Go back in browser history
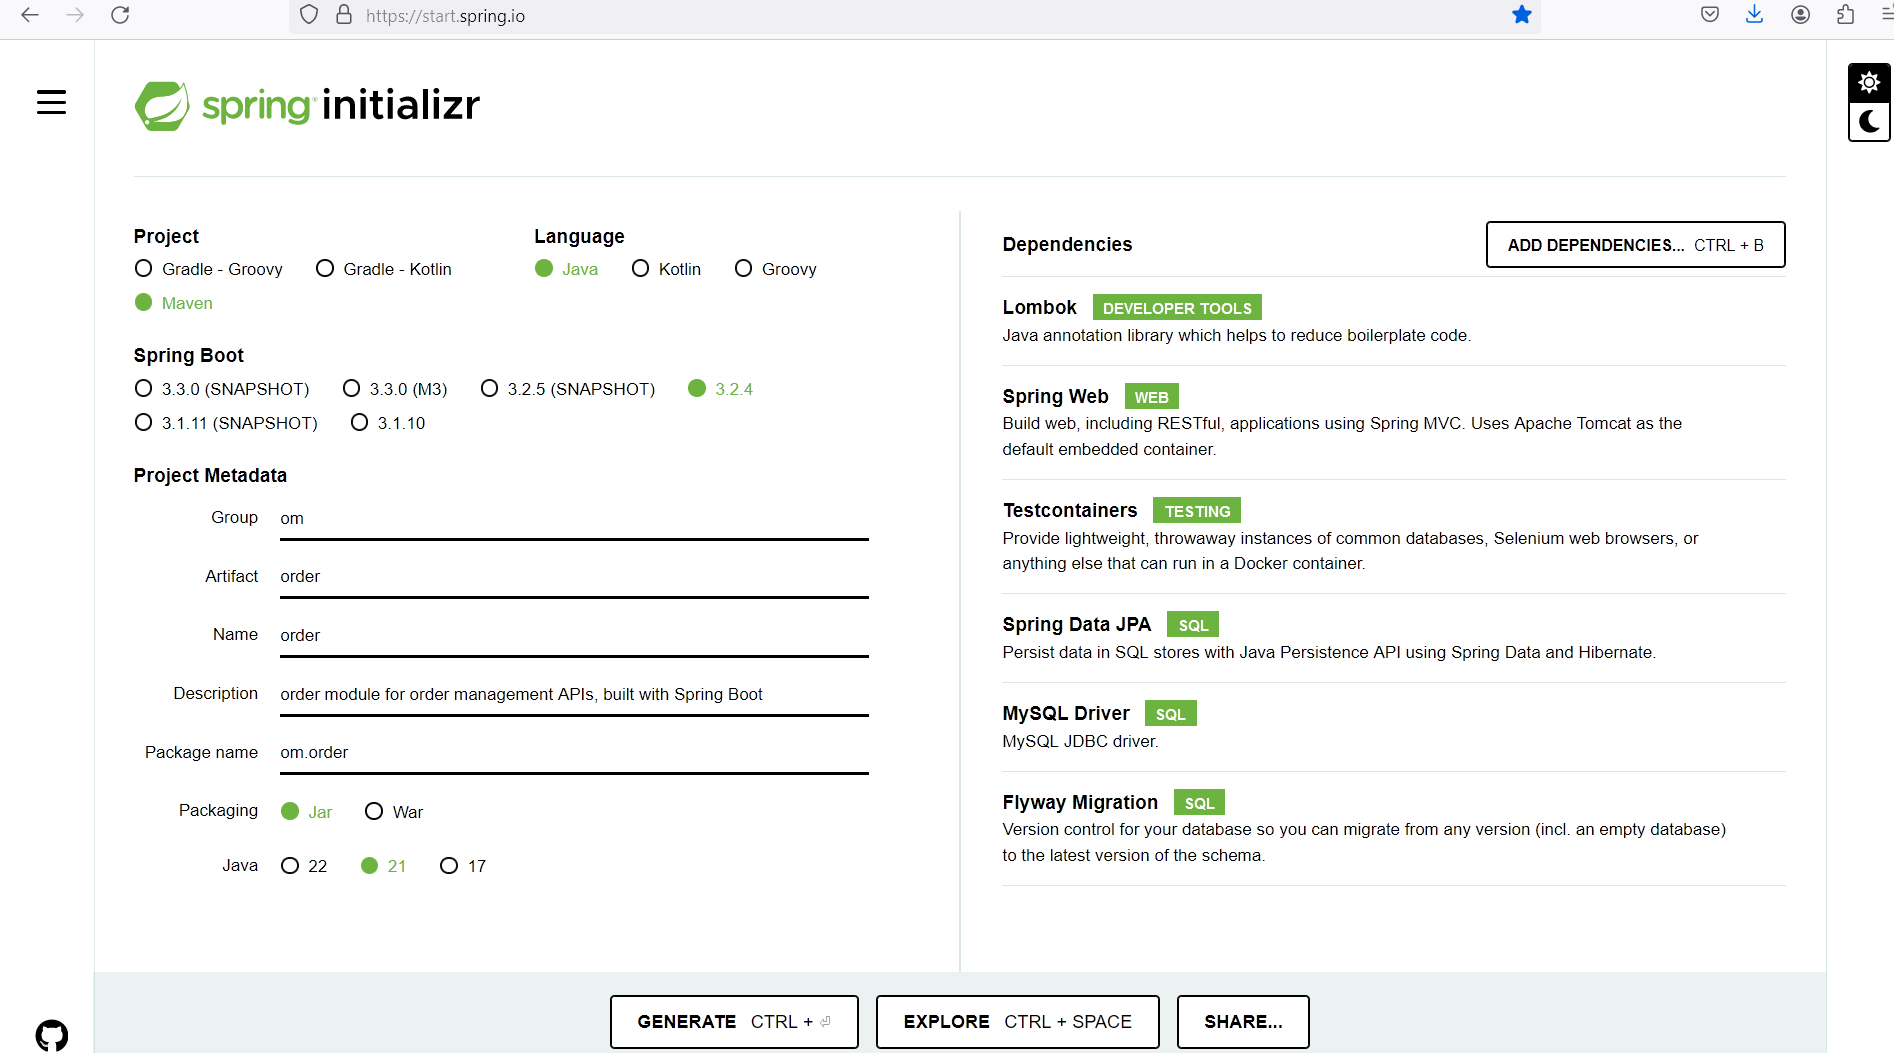The height and width of the screenshot is (1053, 1894). pos(30,15)
